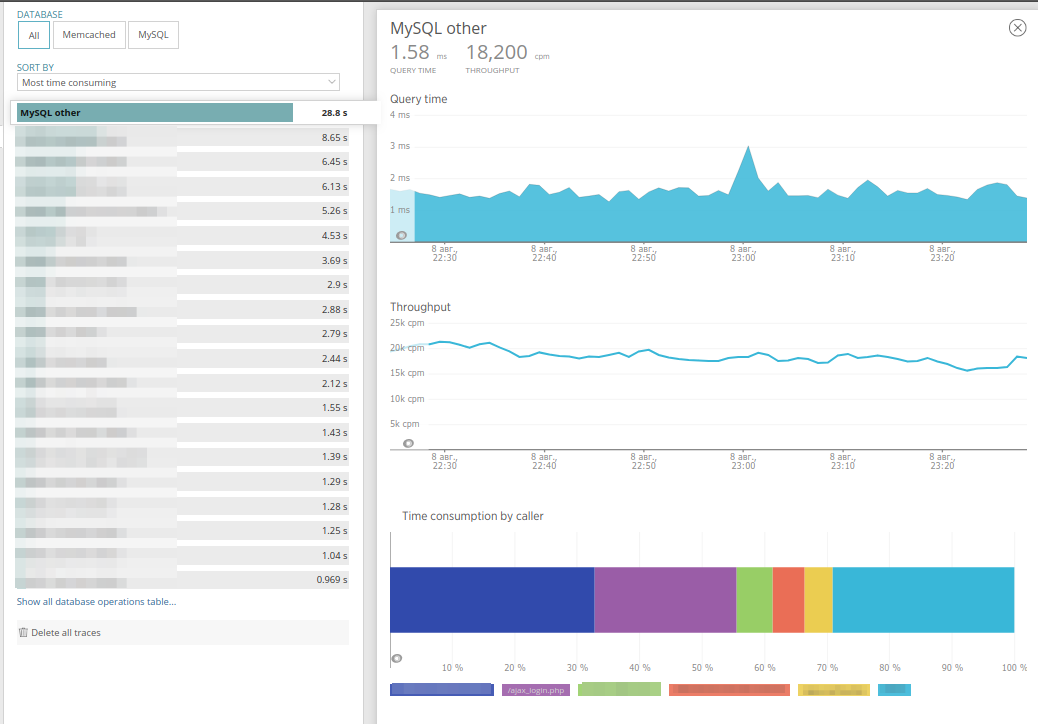
Task: Enable the MySQL database filter
Action: point(151,34)
